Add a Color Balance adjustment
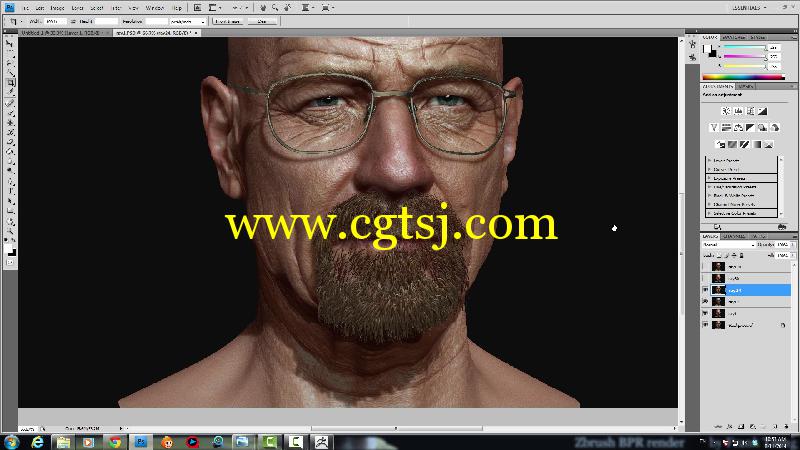The image size is (800, 450). pyautogui.click(x=738, y=128)
